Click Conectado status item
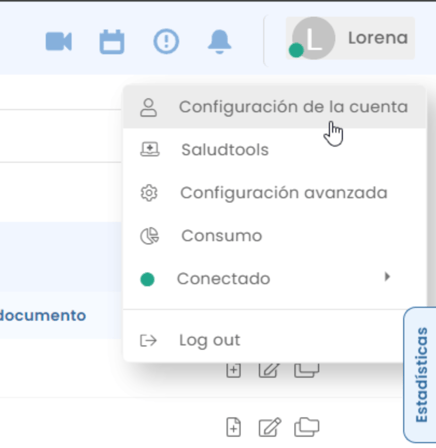 tap(275, 279)
